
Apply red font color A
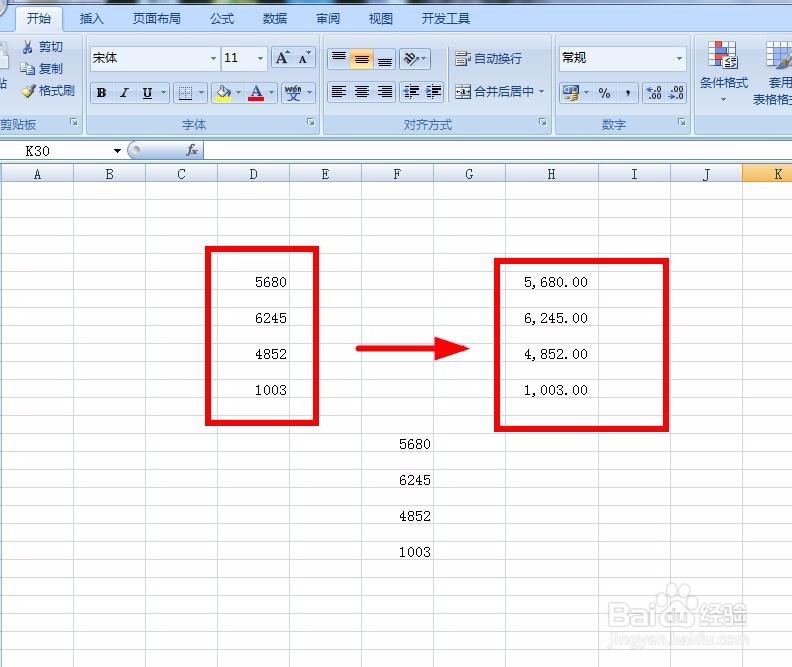(x=256, y=93)
